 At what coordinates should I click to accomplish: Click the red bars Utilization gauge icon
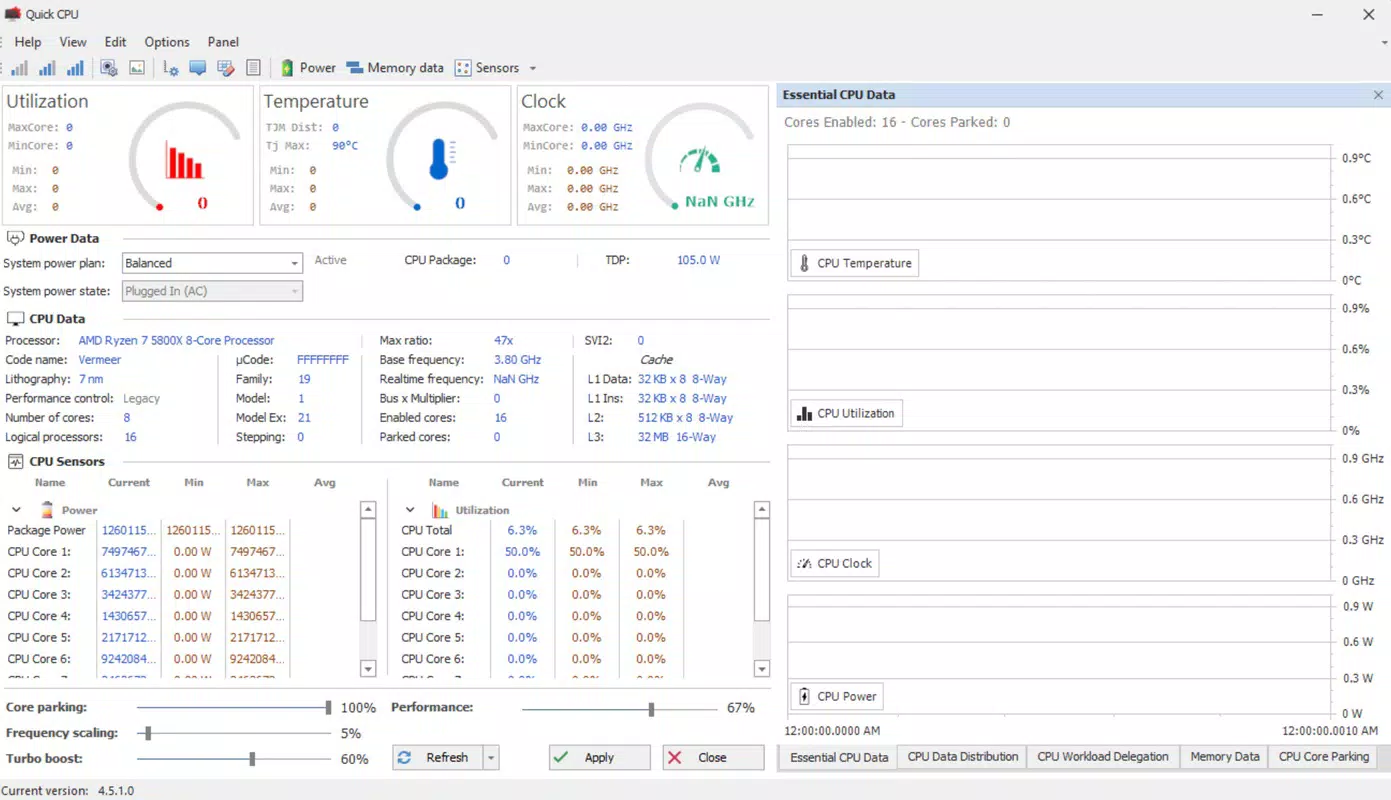click(x=185, y=162)
